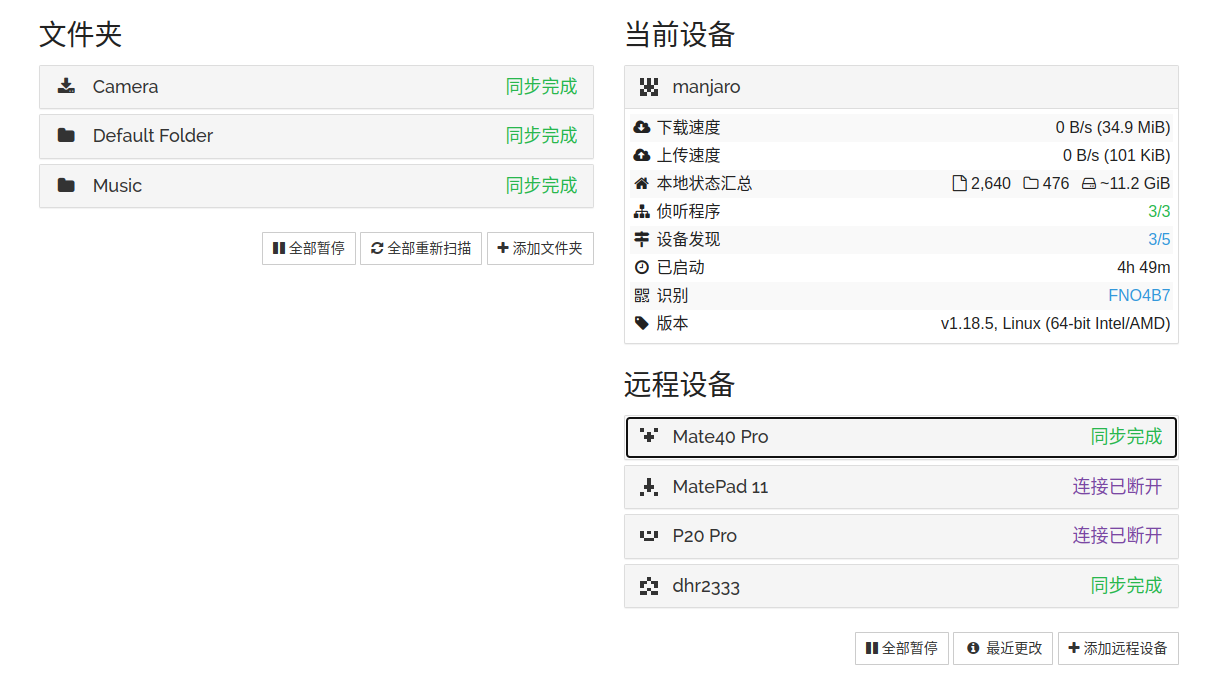Screen dimensions: 1214x684
Task: Expand the Camera folder panel
Action: [x=316, y=87]
